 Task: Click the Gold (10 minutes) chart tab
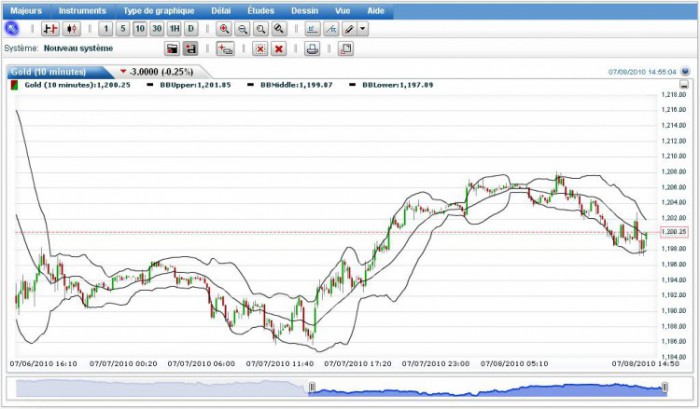[x=48, y=72]
